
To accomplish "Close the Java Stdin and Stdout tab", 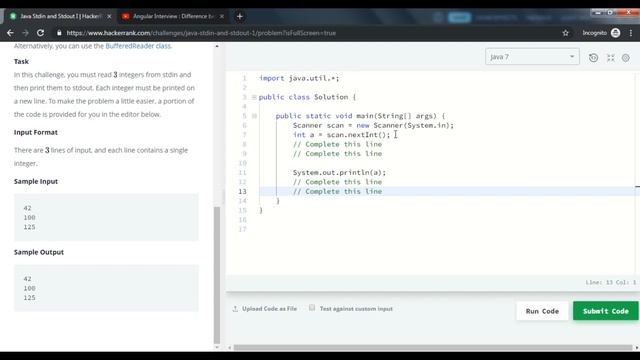I will 109,16.
